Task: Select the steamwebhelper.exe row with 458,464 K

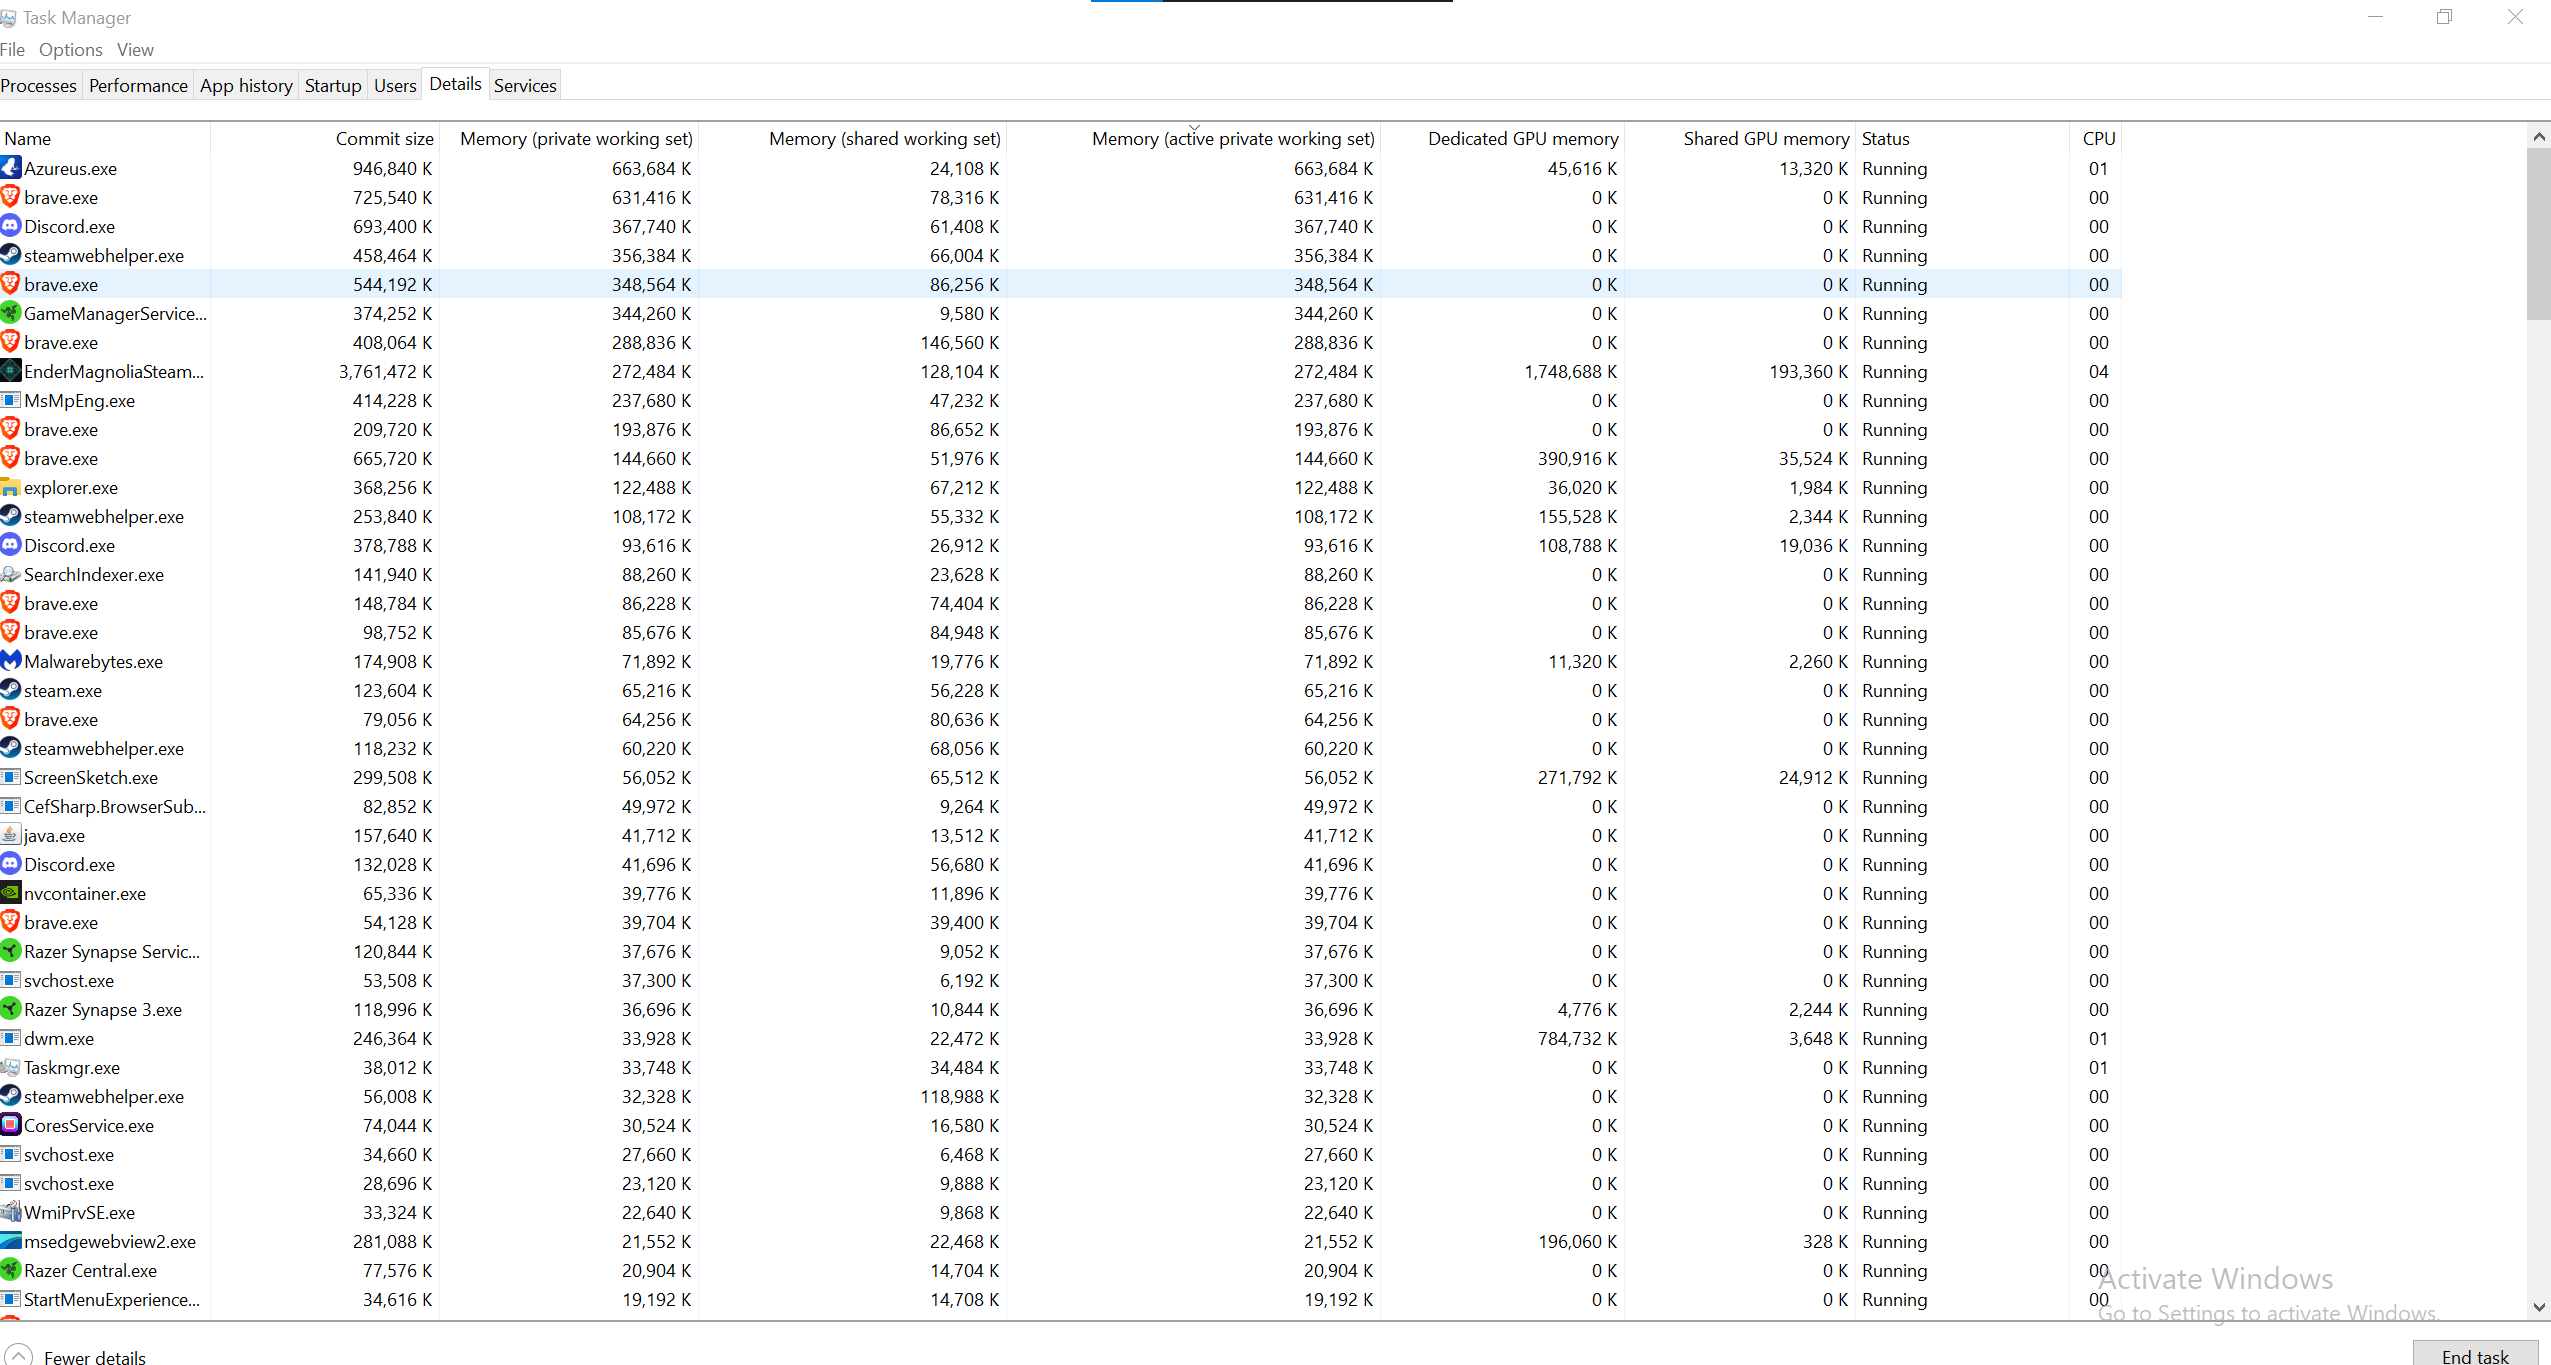Action: click(x=1060, y=255)
